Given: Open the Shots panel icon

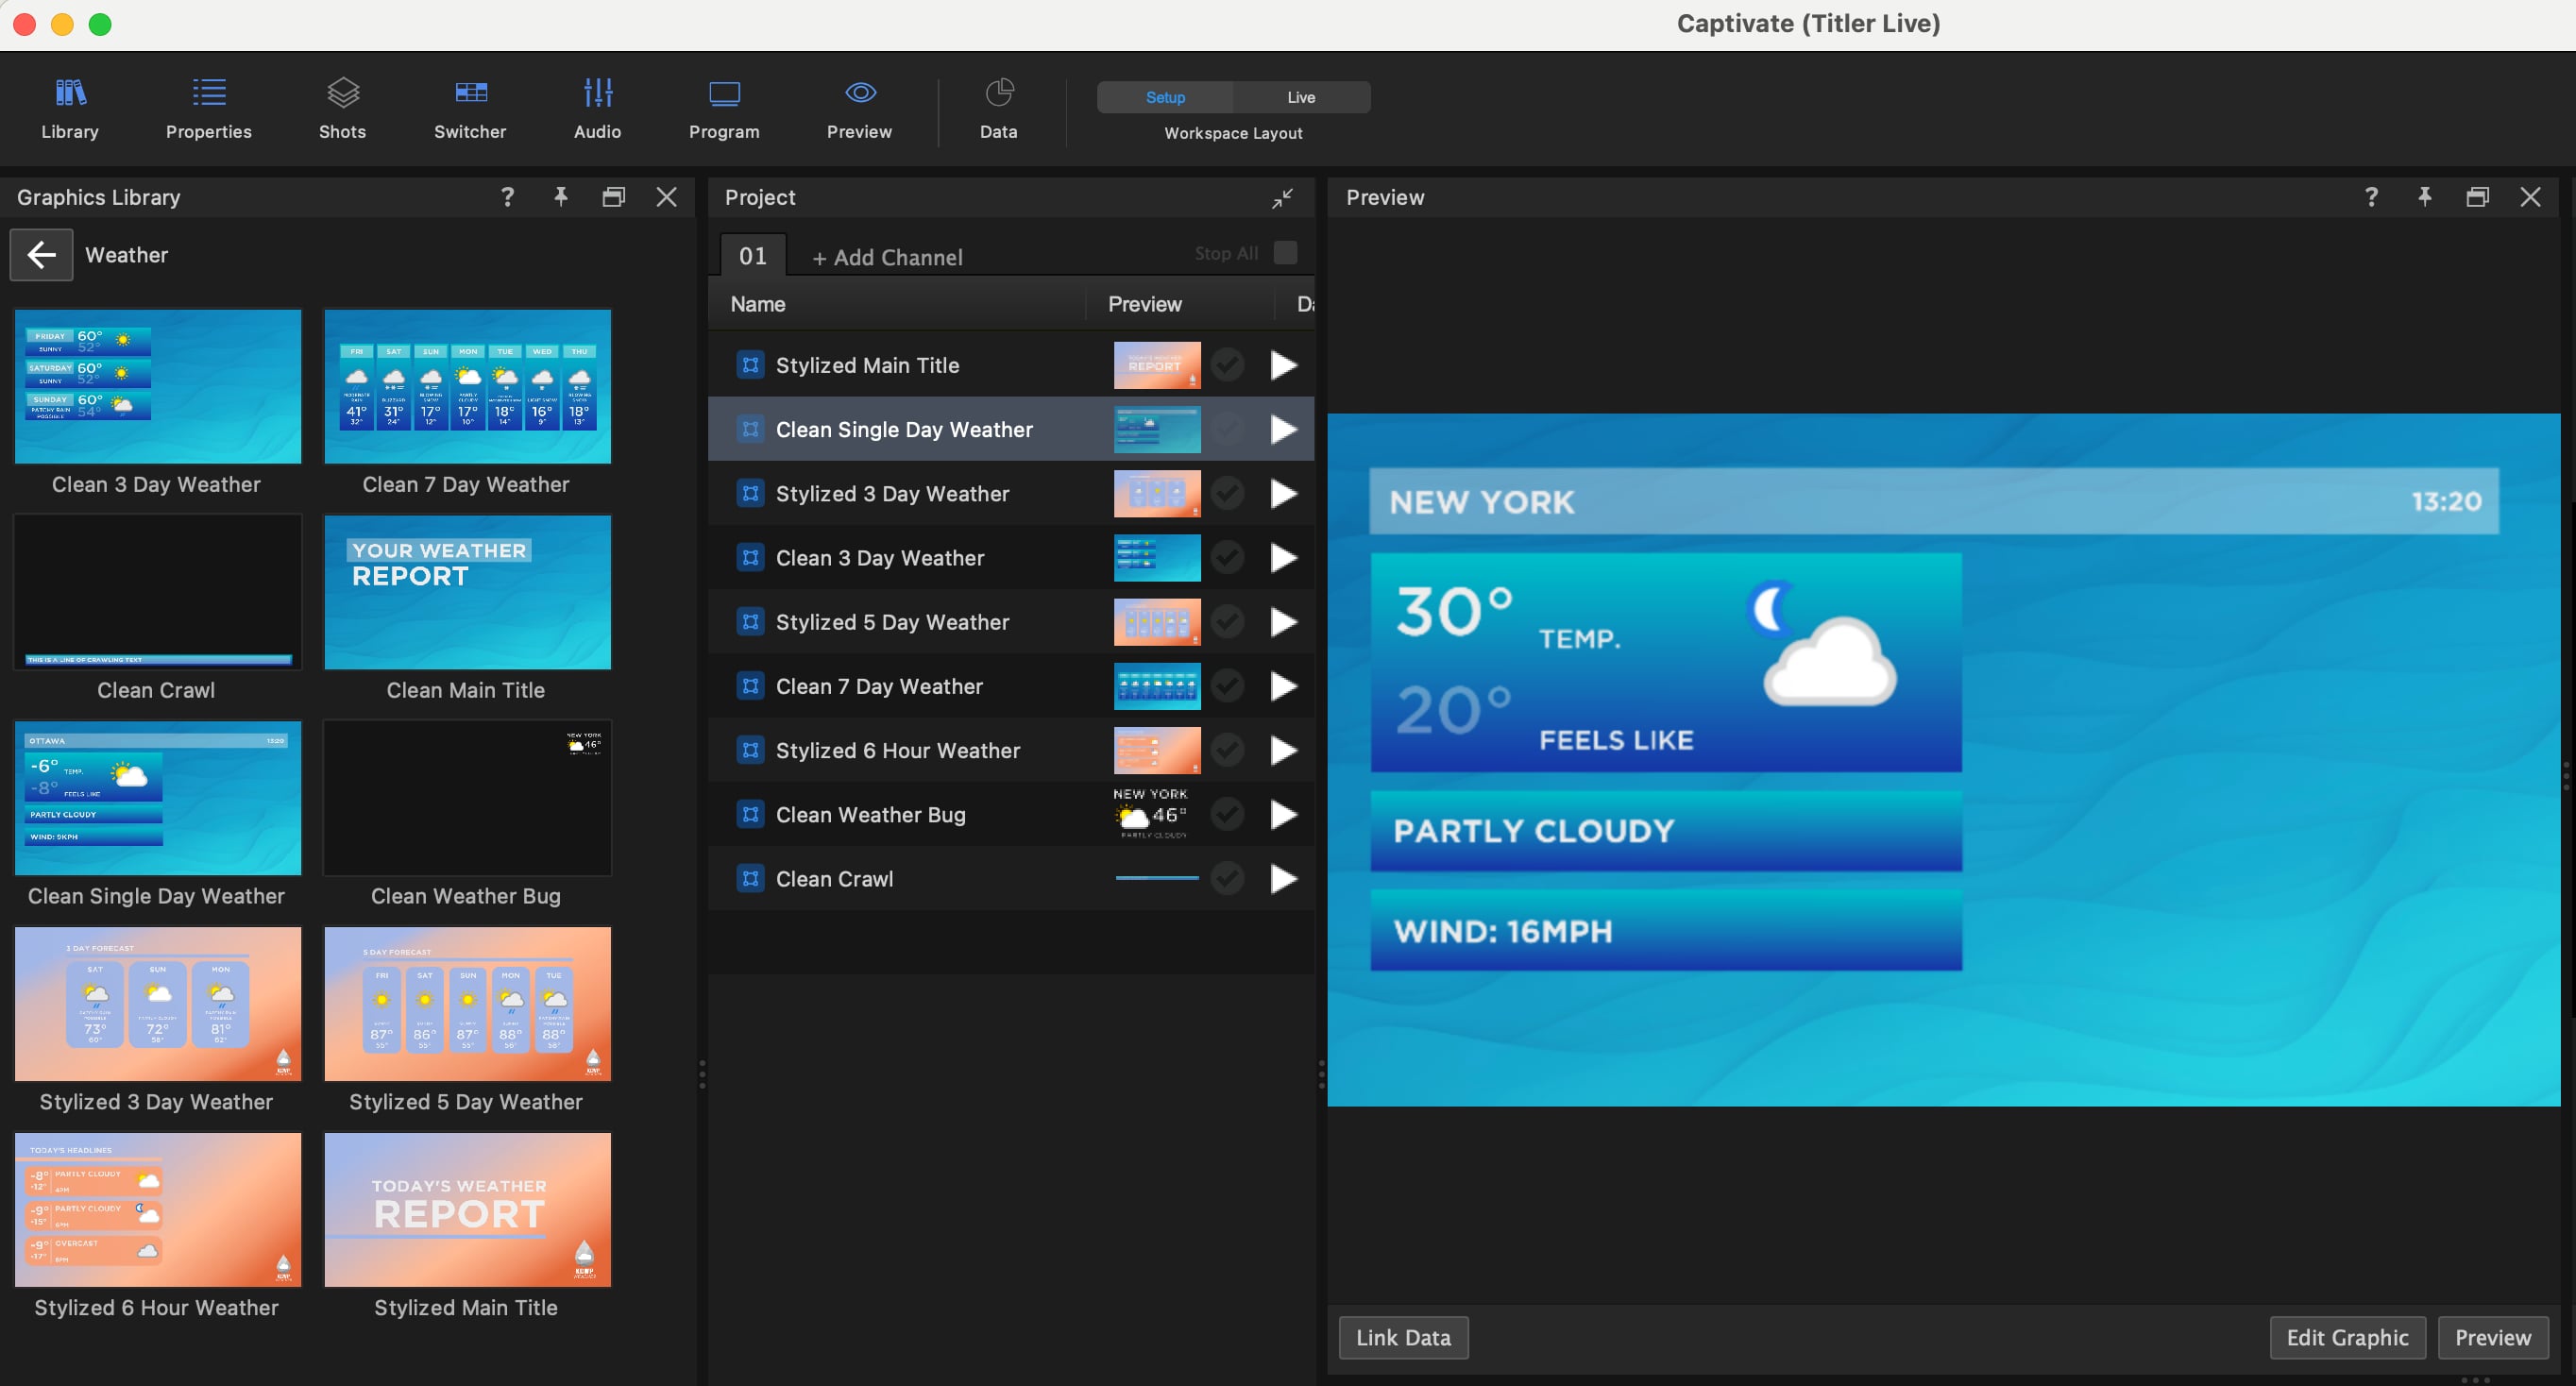Looking at the screenshot, I should pyautogui.click(x=342, y=109).
